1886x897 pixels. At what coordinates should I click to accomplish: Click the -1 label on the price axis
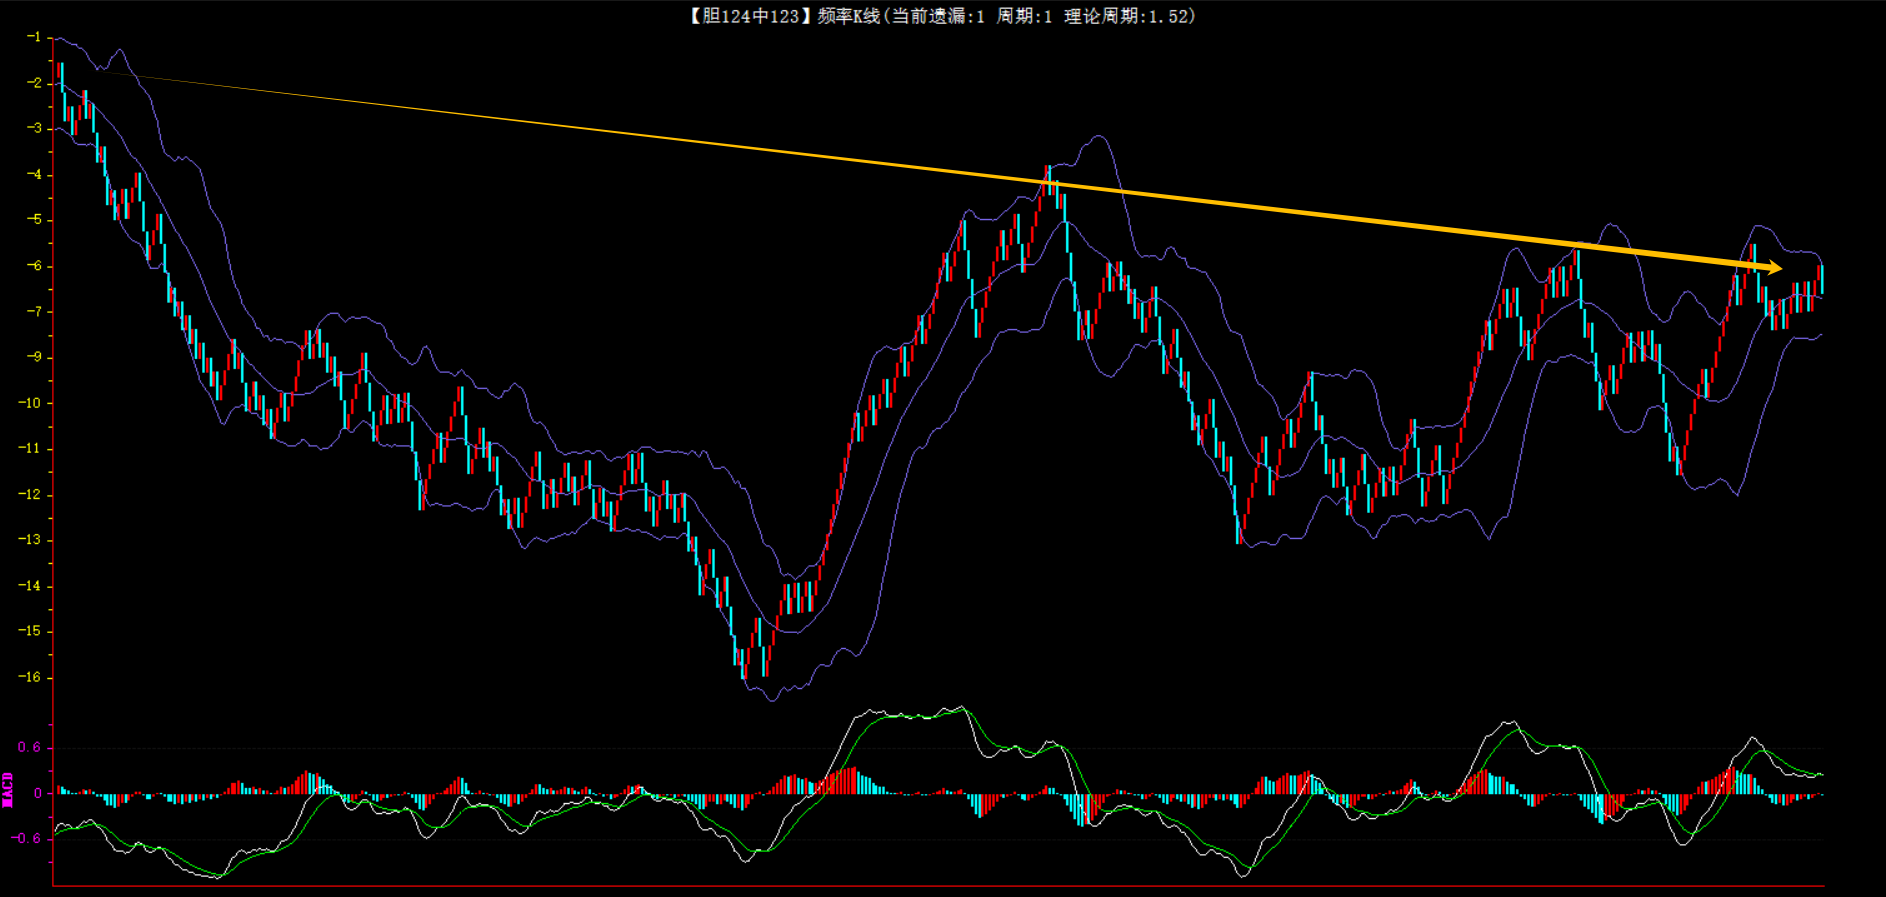click(x=33, y=37)
